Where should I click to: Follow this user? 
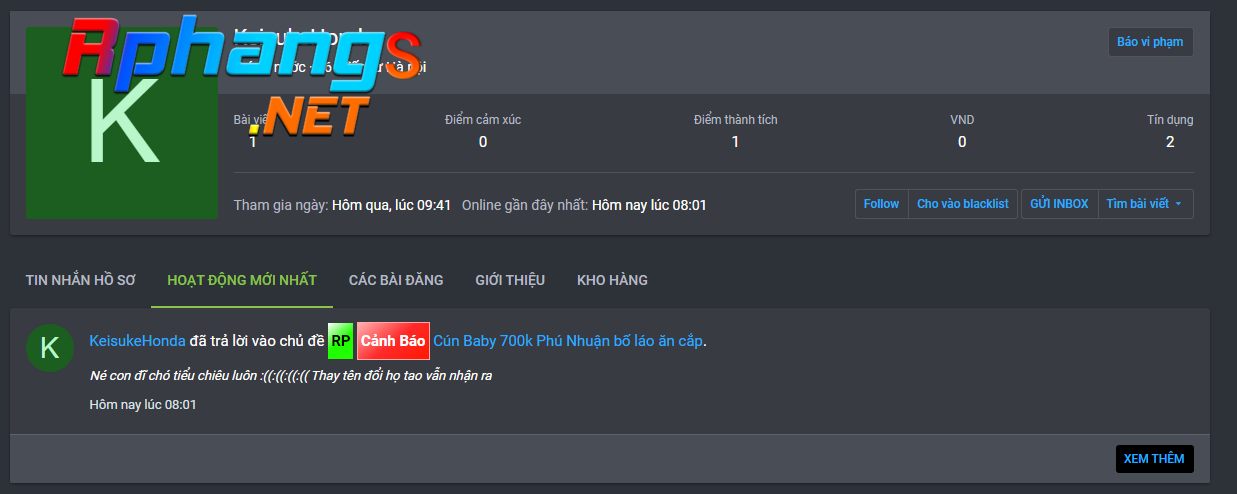pyautogui.click(x=881, y=204)
